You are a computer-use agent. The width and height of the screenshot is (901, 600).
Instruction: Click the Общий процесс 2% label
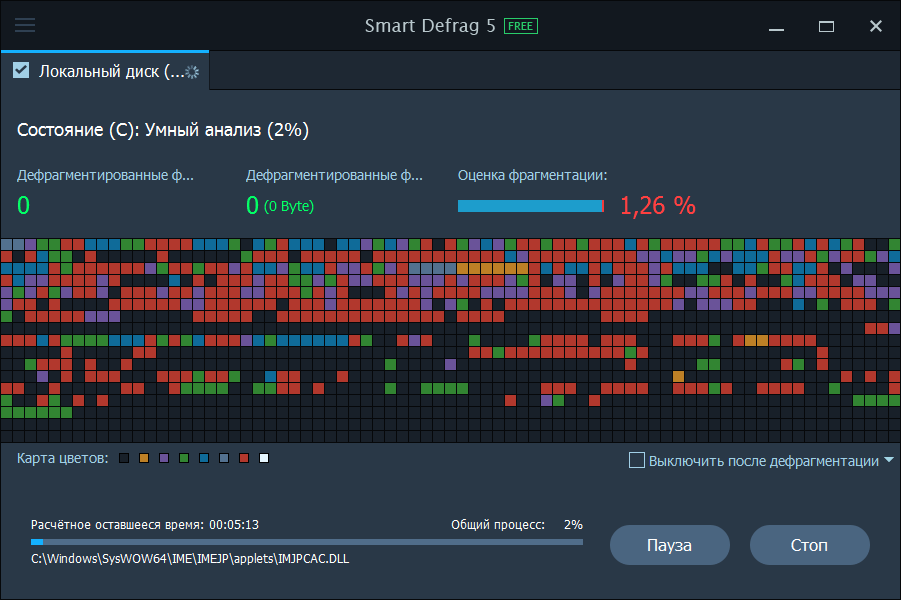click(x=517, y=525)
